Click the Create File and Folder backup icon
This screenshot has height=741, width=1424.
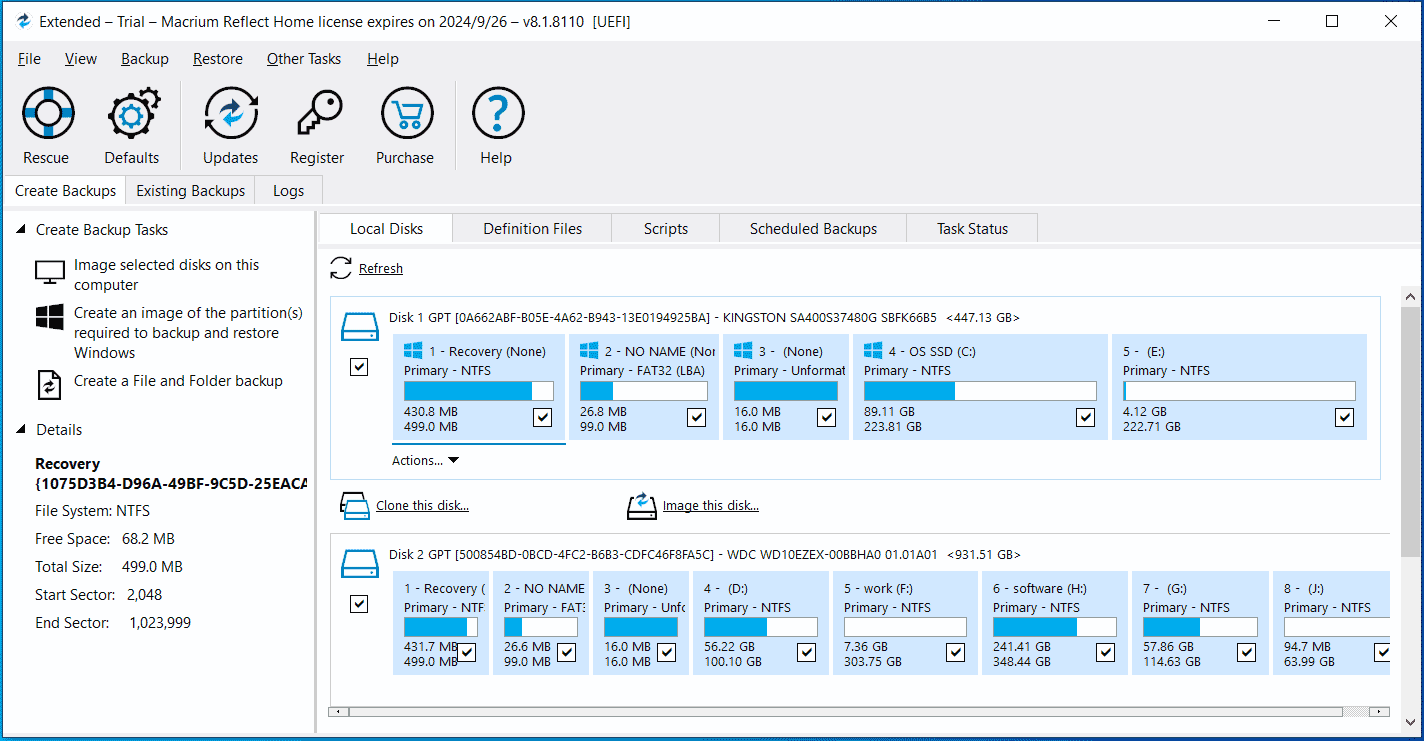49,383
